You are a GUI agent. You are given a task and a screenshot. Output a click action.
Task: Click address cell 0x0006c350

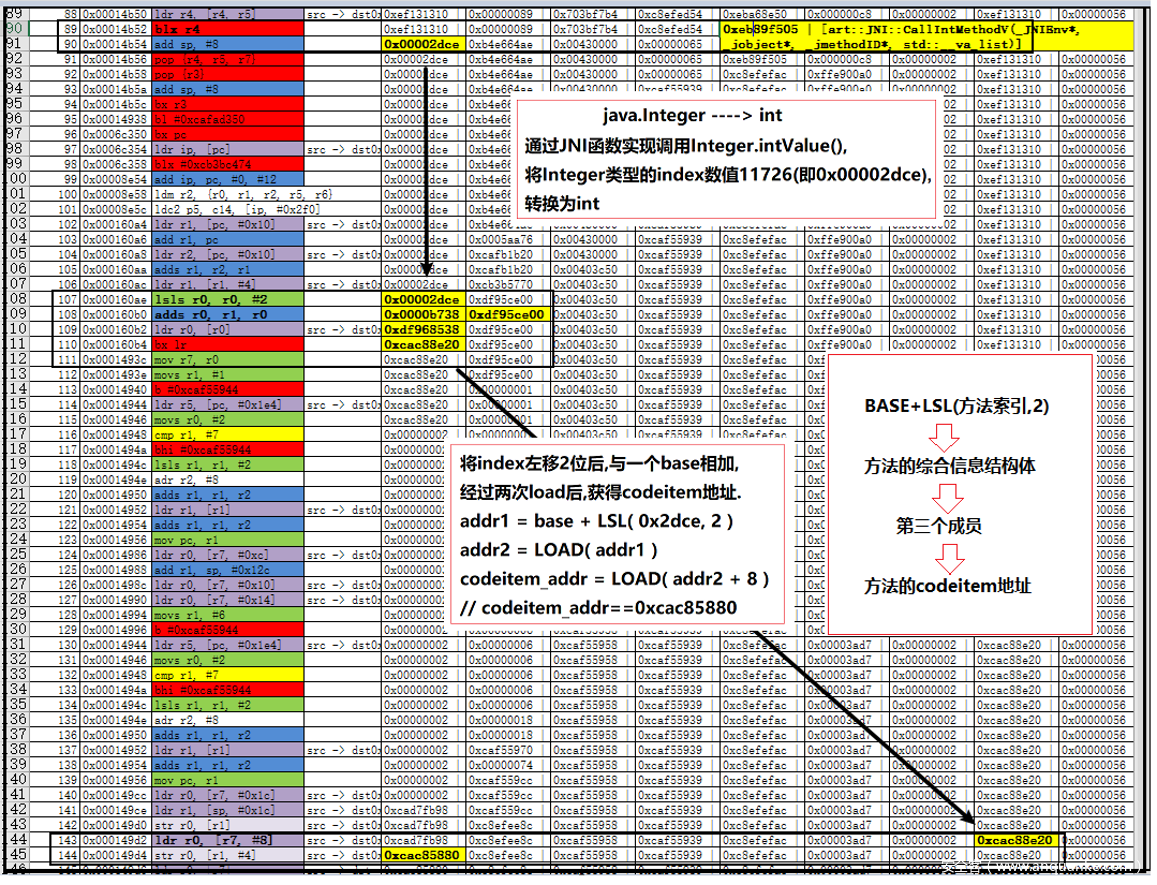[115, 134]
